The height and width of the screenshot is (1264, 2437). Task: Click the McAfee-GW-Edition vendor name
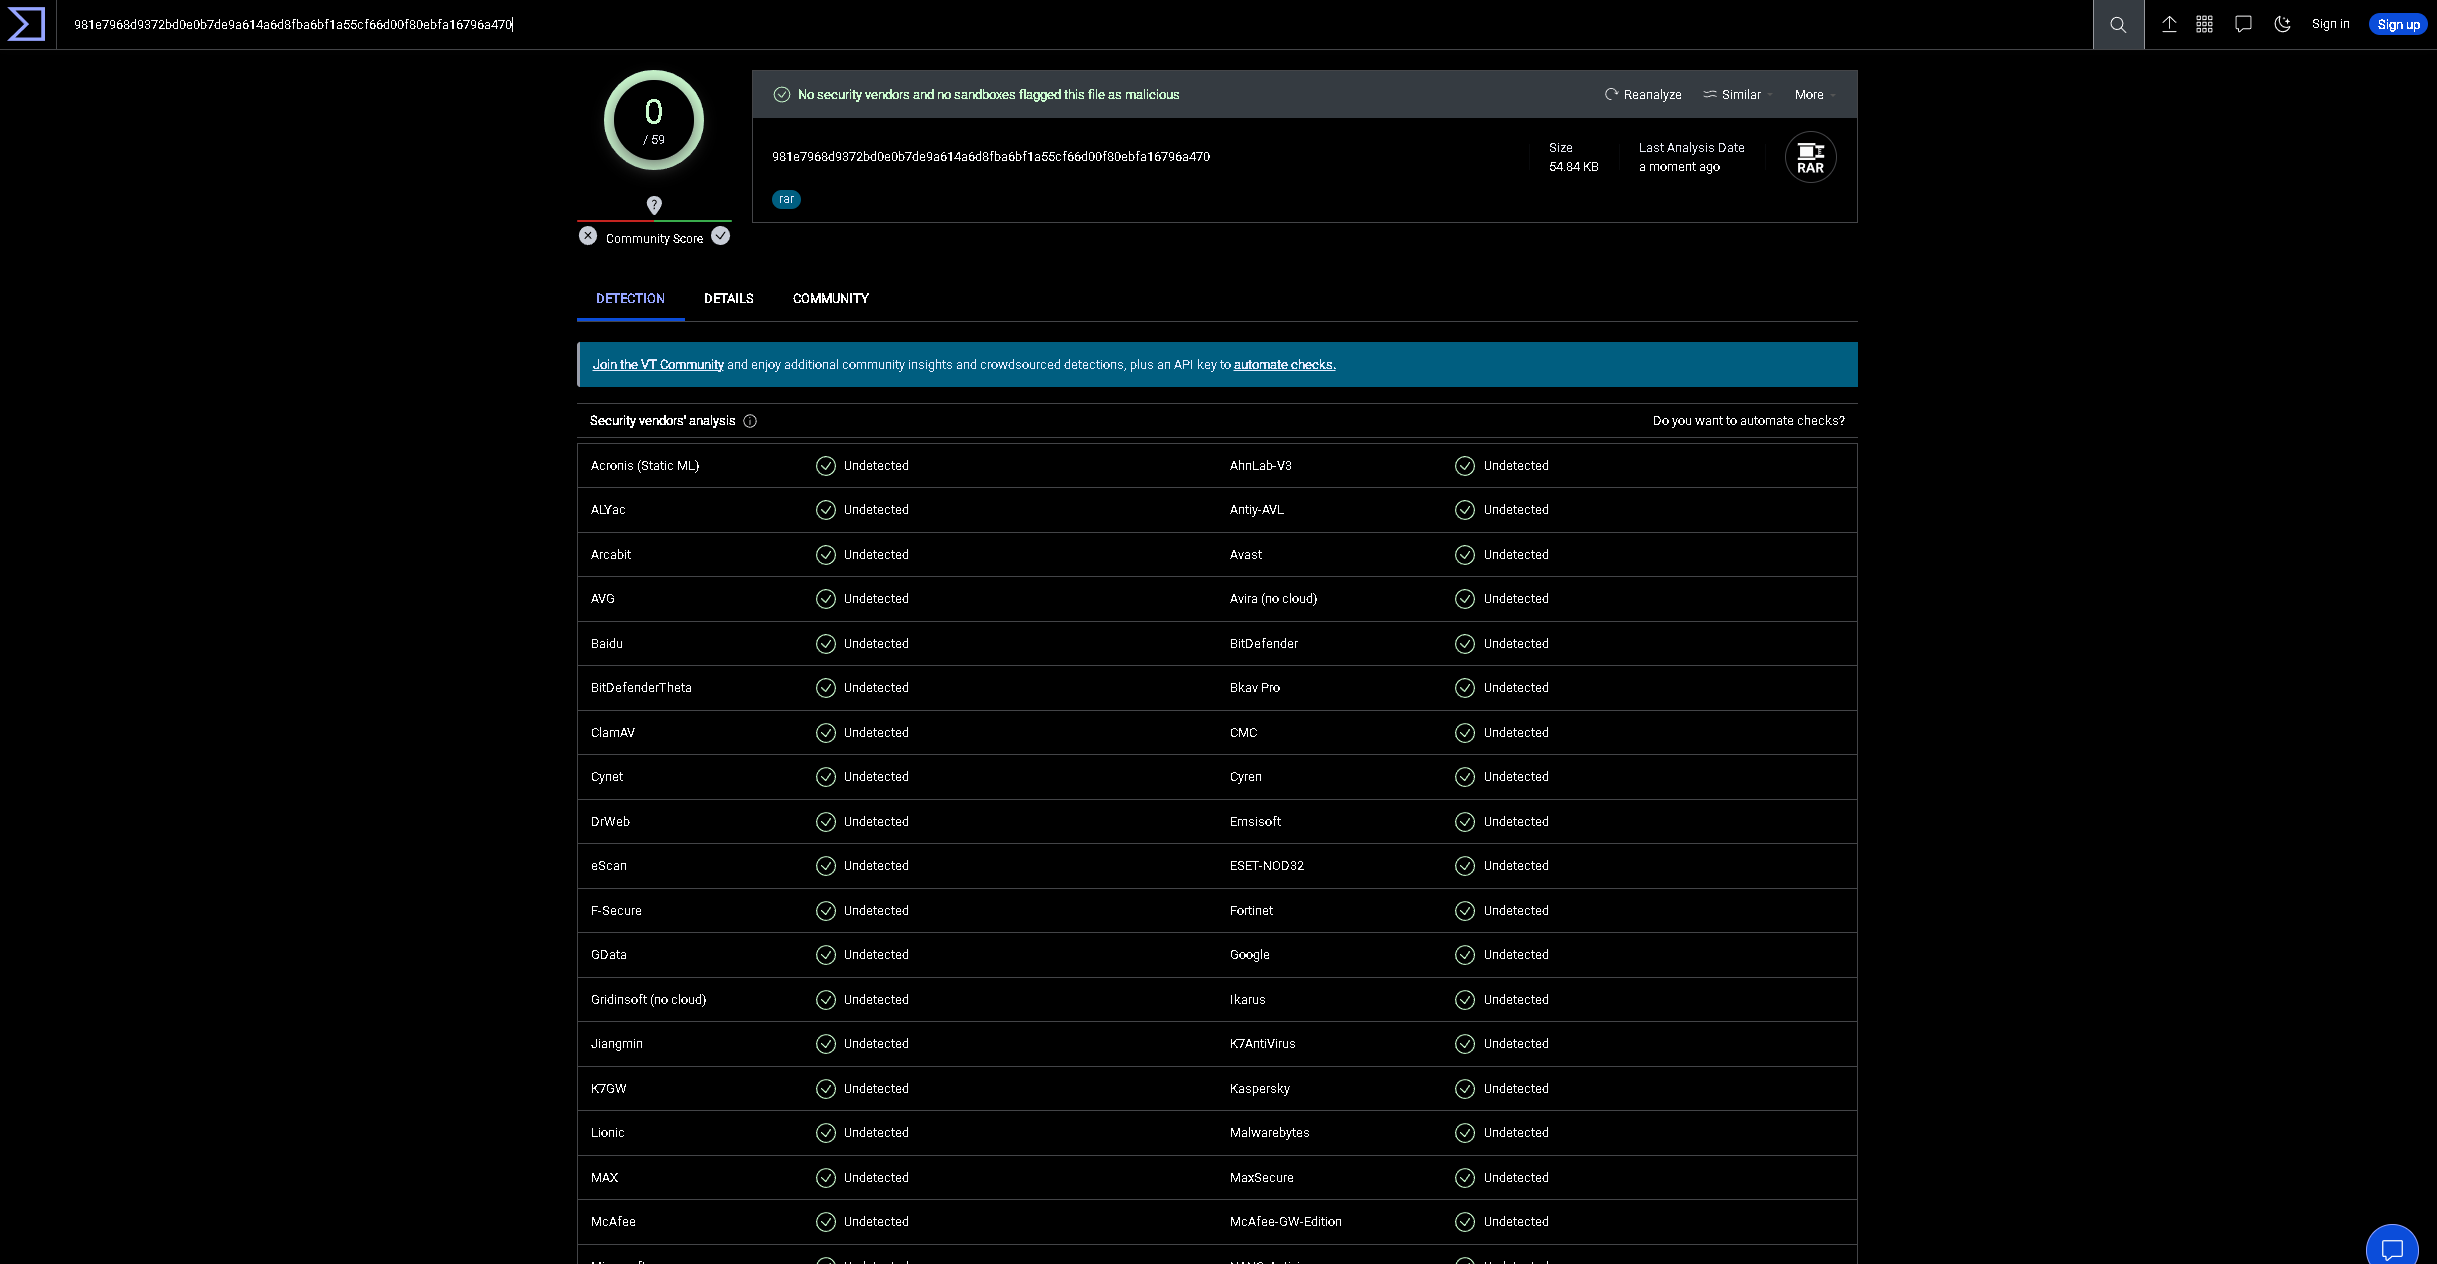1286,1222
